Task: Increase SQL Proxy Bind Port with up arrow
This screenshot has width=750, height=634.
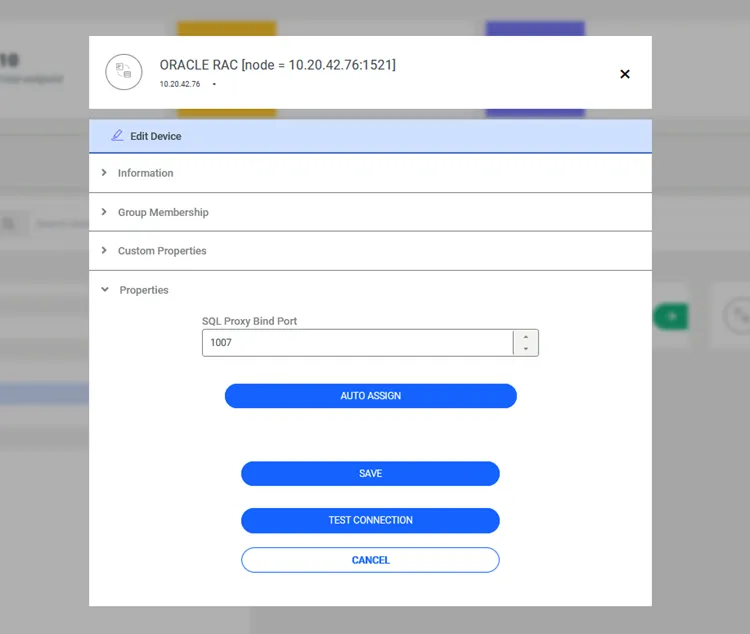Action: [526, 337]
